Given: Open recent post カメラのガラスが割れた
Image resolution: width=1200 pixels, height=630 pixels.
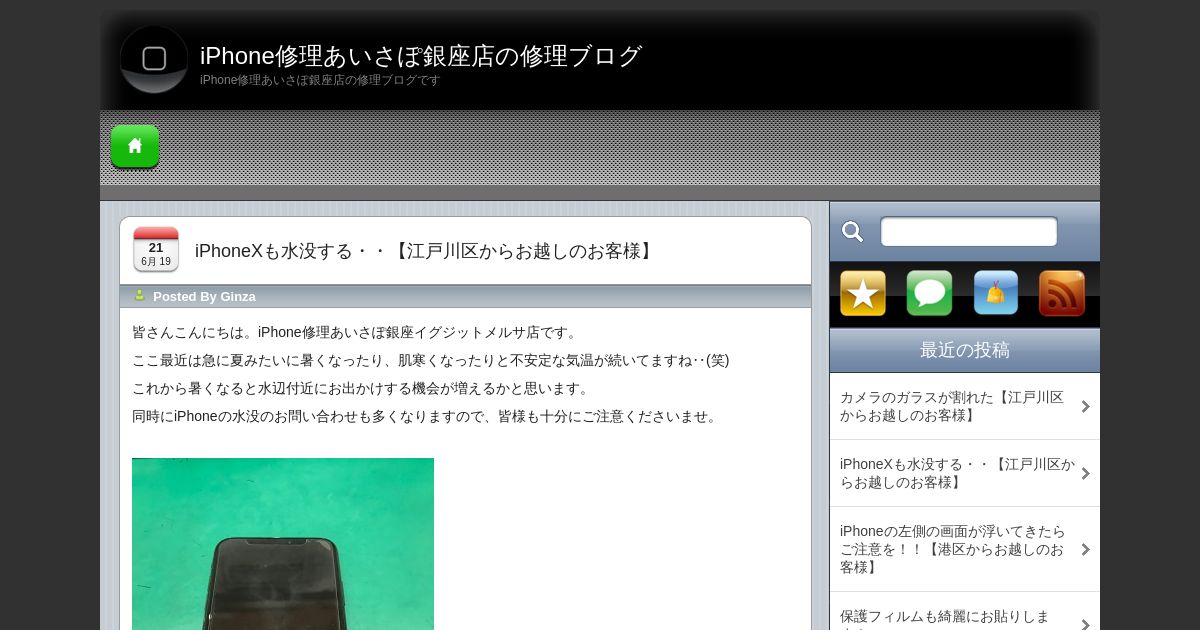Looking at the screenshot, I should (x=952, y=406).
